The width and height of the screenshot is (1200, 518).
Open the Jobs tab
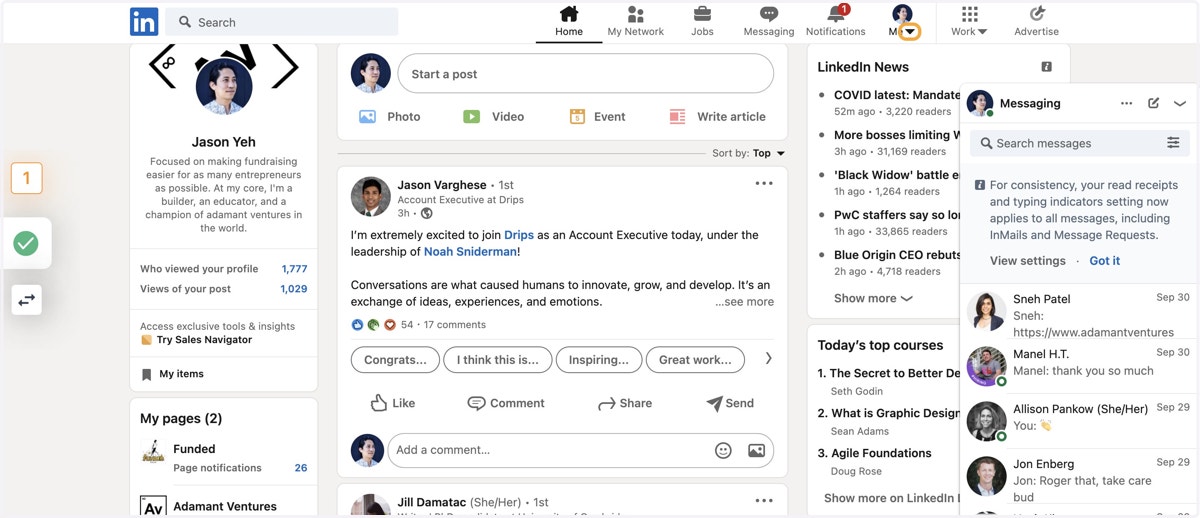[x=702, y=21]
